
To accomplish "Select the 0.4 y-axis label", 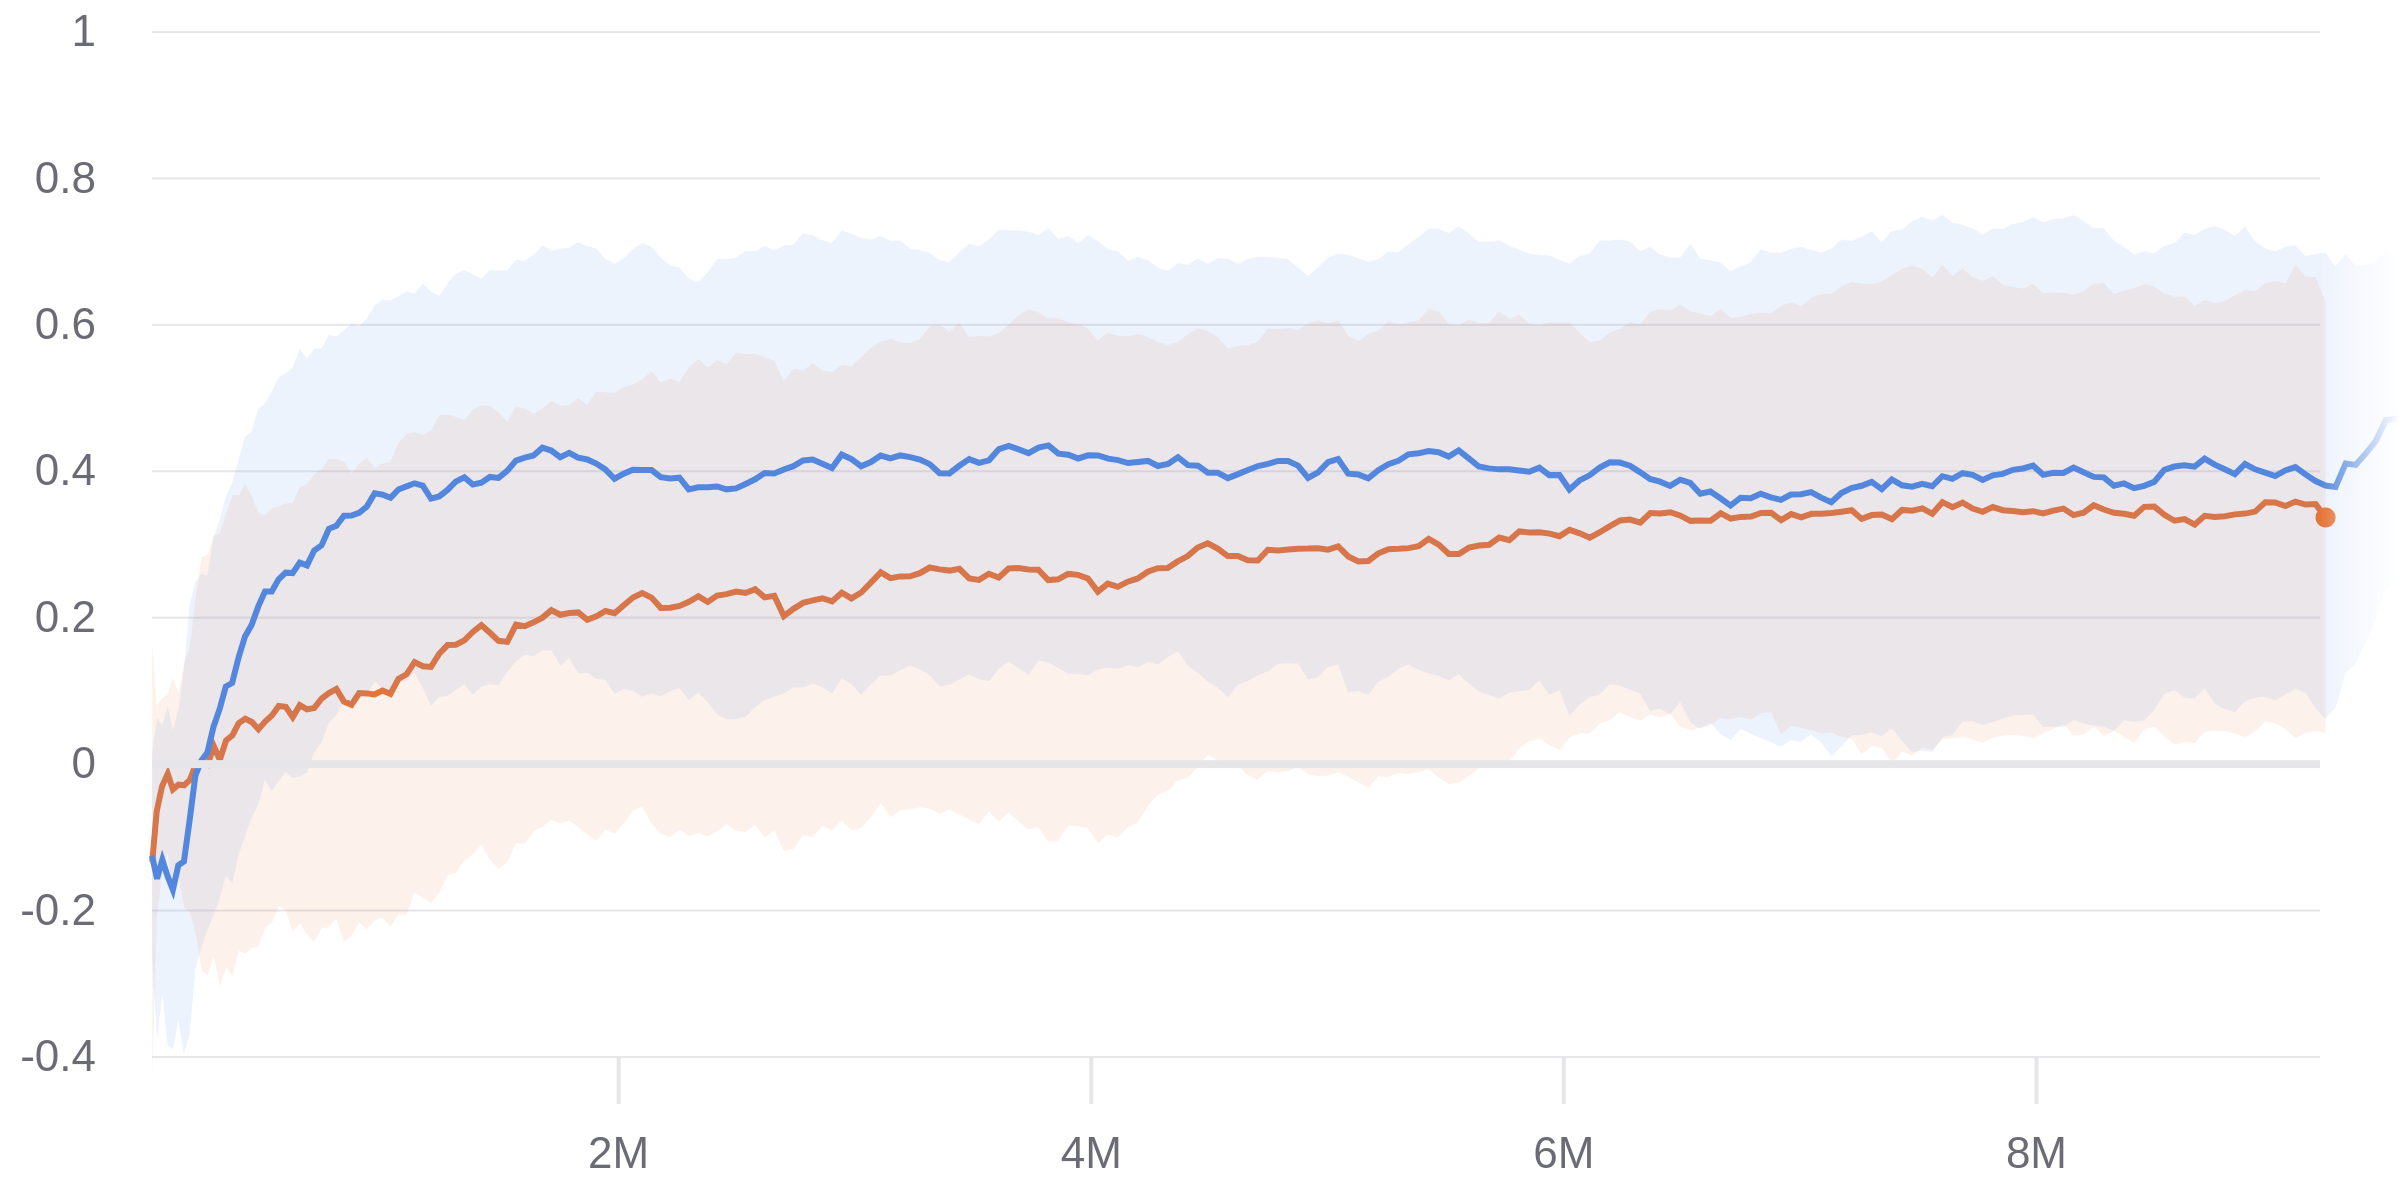I will pos(65,471).
